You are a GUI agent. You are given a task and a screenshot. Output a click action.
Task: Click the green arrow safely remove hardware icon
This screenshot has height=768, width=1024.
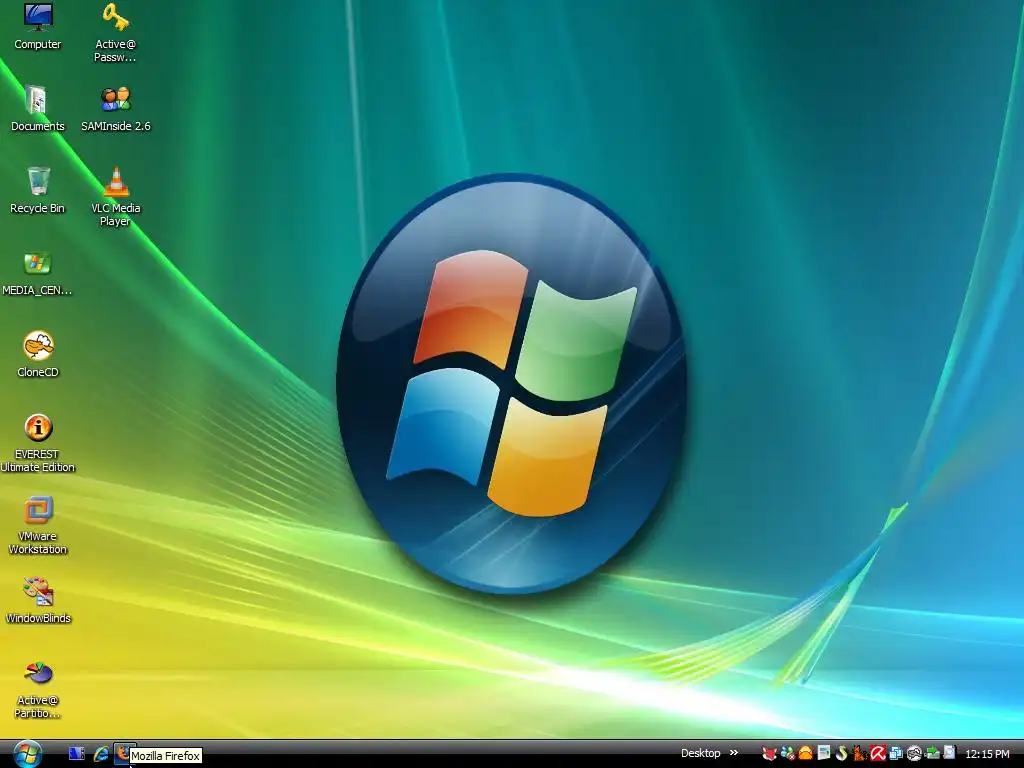pos(933,754)
